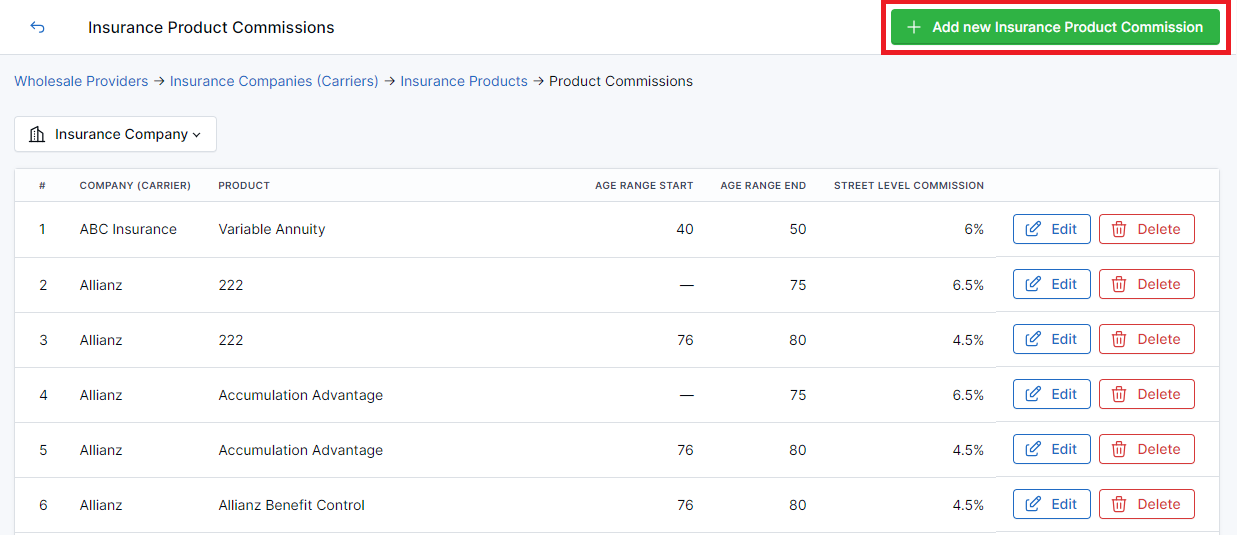
Task: Click the Street Level Commission column header
Action: click(909, 185)
